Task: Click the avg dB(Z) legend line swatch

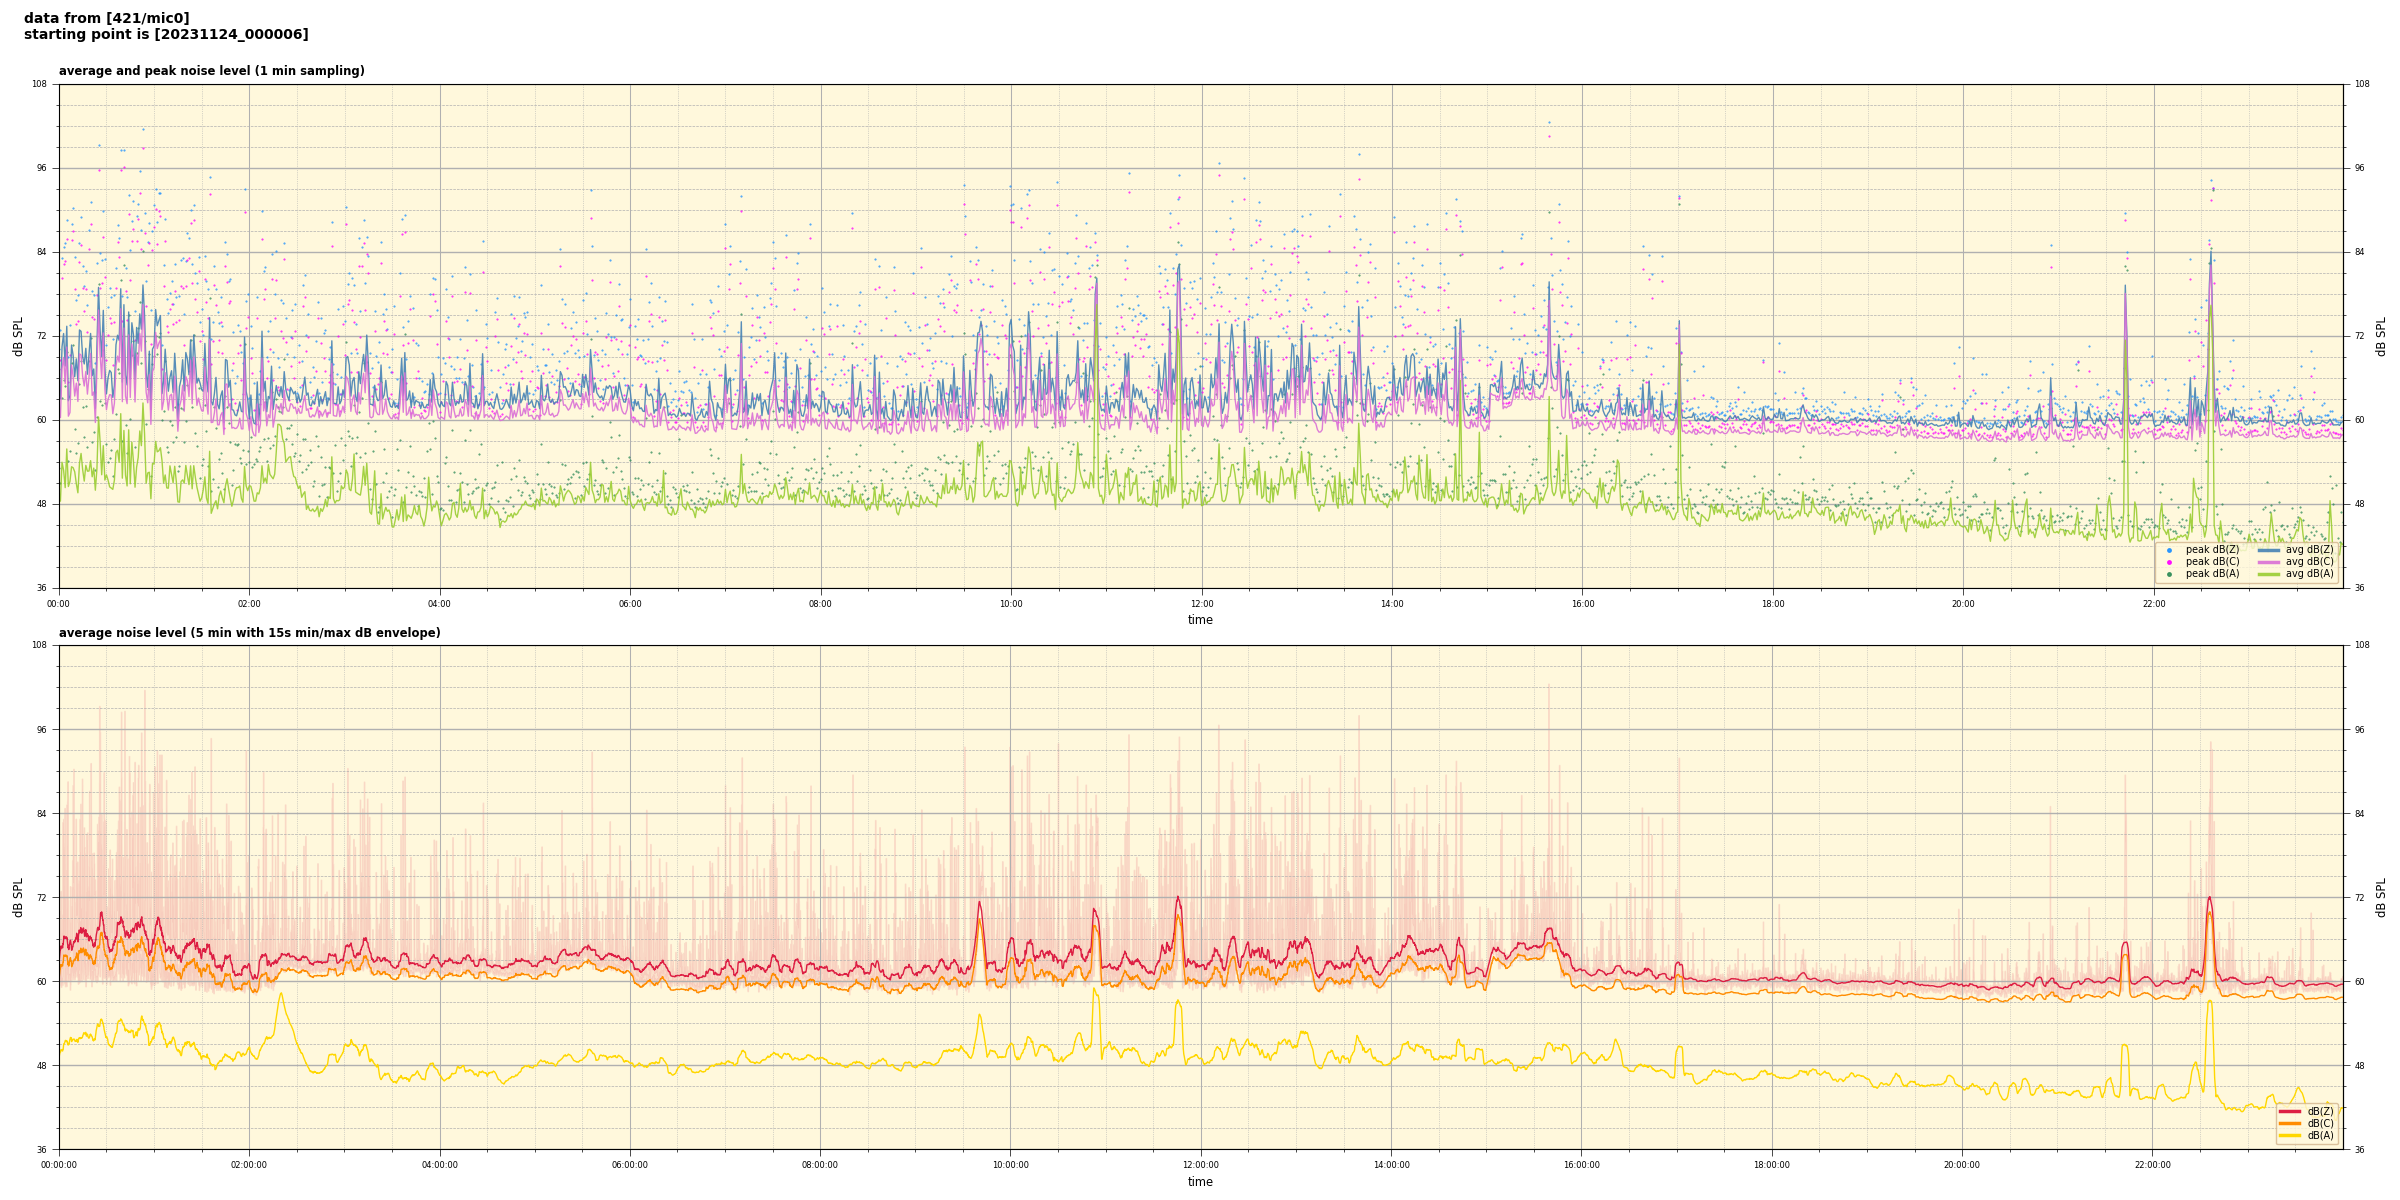Action: 2269,550
